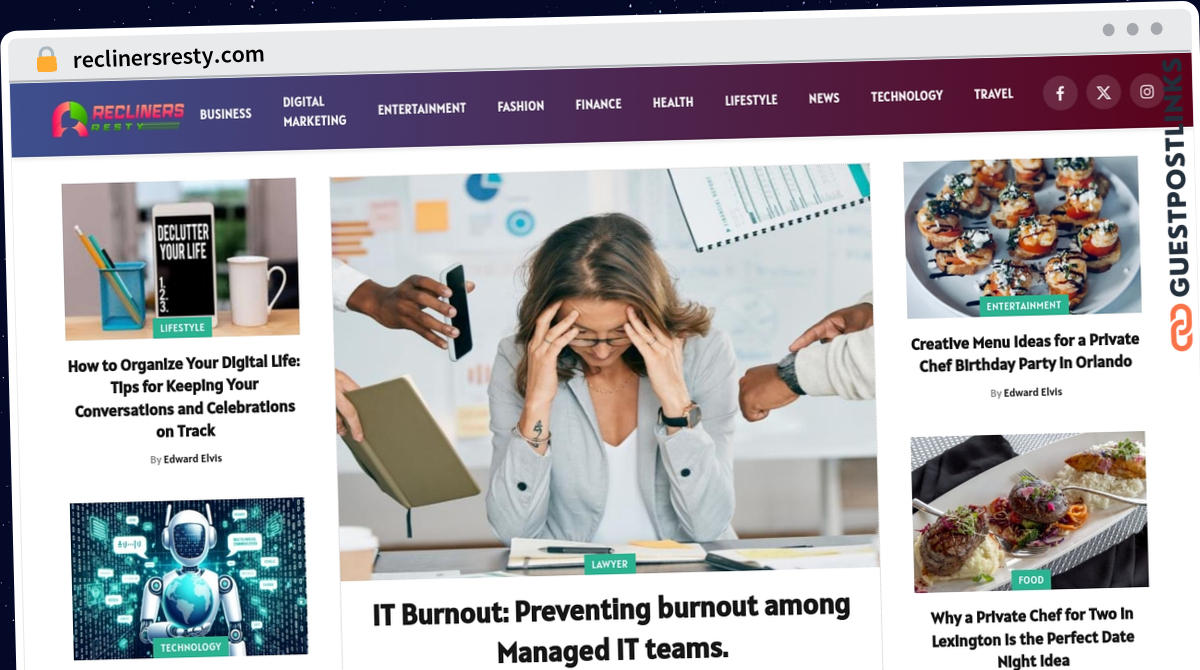Open the IT Burnout article headline

tap(612, 629)
